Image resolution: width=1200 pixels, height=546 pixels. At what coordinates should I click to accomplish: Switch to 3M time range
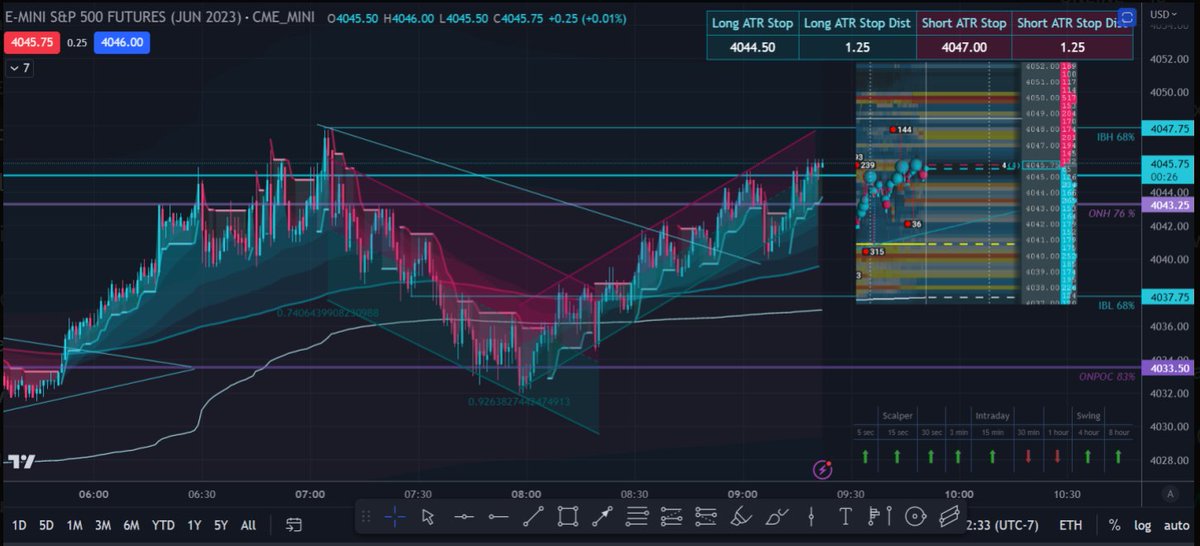[103, 524]
